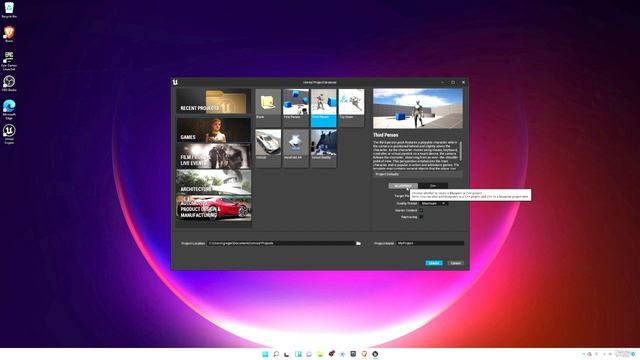The image size is (640, 360).
Task: Select the Architecture project category
Action: (214, 182)
